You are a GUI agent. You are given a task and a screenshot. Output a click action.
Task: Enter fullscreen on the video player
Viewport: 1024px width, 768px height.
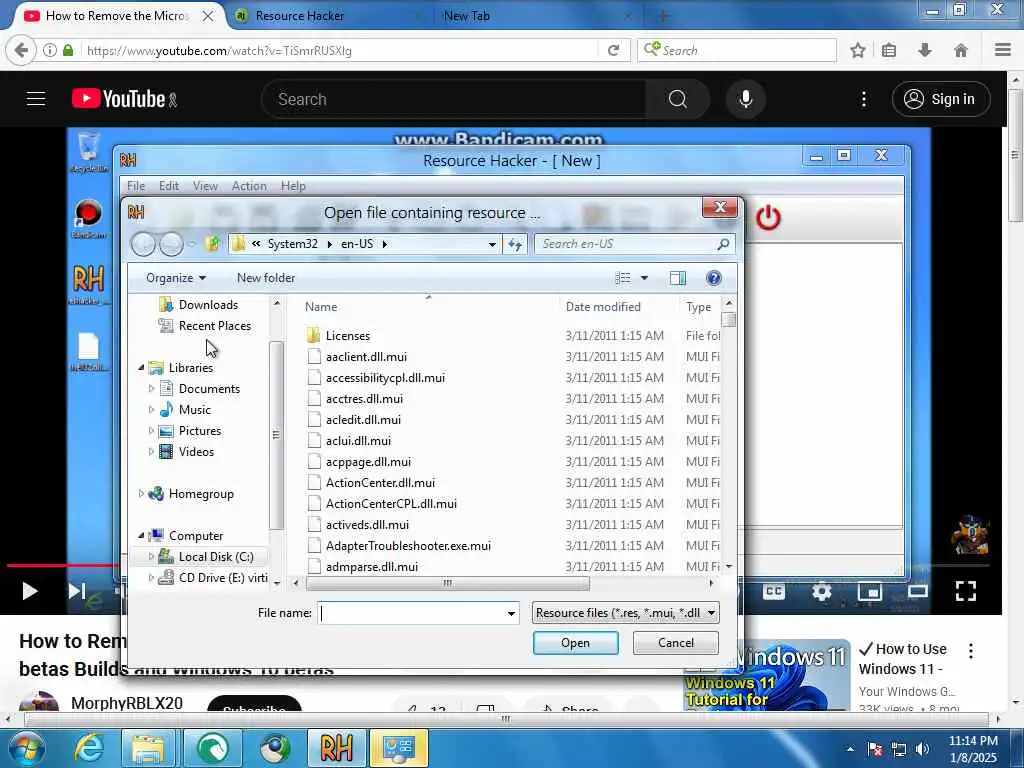click(965, 591)
